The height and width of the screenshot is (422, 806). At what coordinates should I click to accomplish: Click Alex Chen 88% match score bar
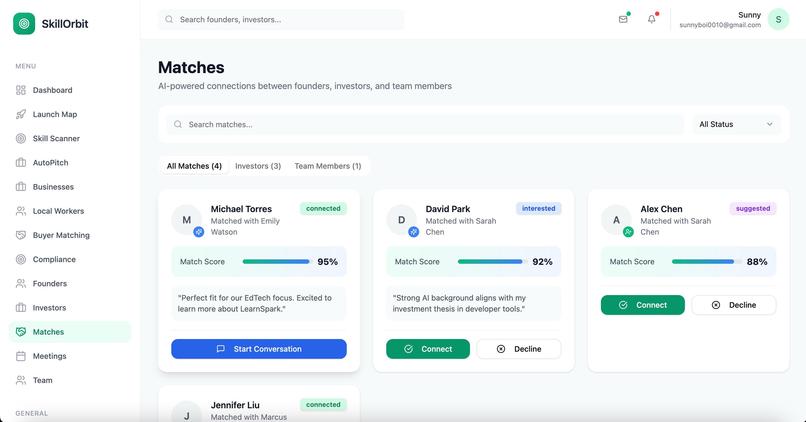706,262
